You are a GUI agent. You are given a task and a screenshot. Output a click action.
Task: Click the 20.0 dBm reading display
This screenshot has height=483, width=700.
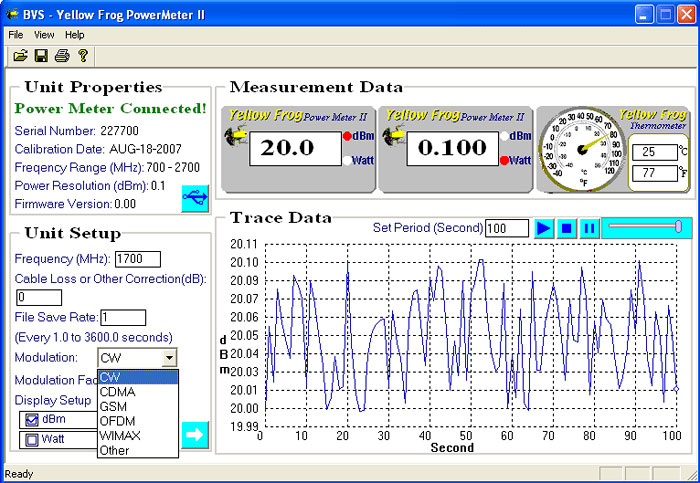pyautogui.click(x=295, y=148)
